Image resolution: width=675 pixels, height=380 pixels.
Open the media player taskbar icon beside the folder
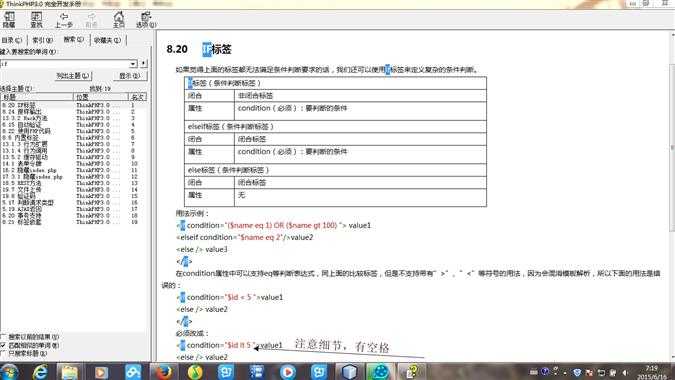tap(101, 372)
